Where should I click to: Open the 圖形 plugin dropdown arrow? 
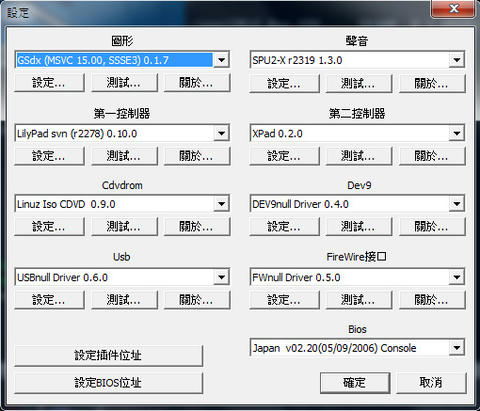pos(221,60)
